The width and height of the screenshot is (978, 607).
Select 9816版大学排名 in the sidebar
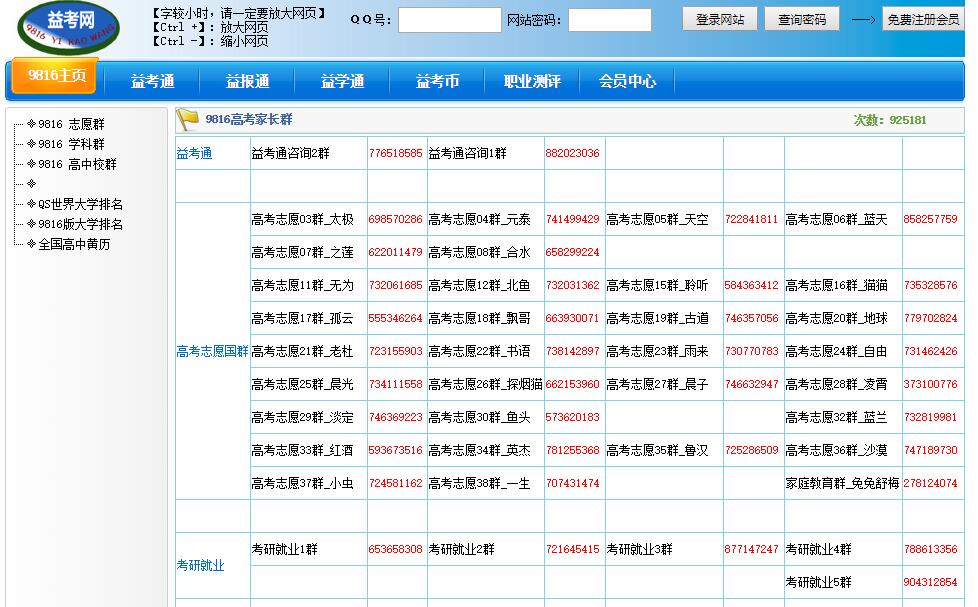coord(81,224)
